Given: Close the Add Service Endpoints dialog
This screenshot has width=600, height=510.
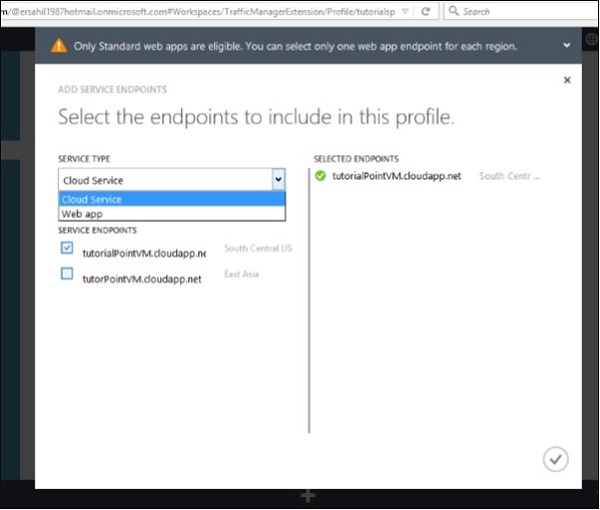Looking at the screenshot, I should (567, 79).
